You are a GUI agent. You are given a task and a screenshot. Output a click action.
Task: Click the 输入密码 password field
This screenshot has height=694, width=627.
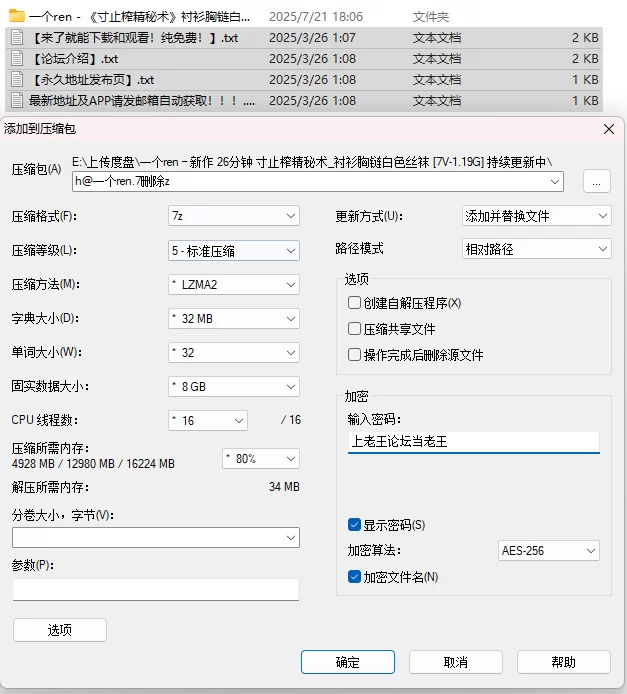click(x=473, y=442)
